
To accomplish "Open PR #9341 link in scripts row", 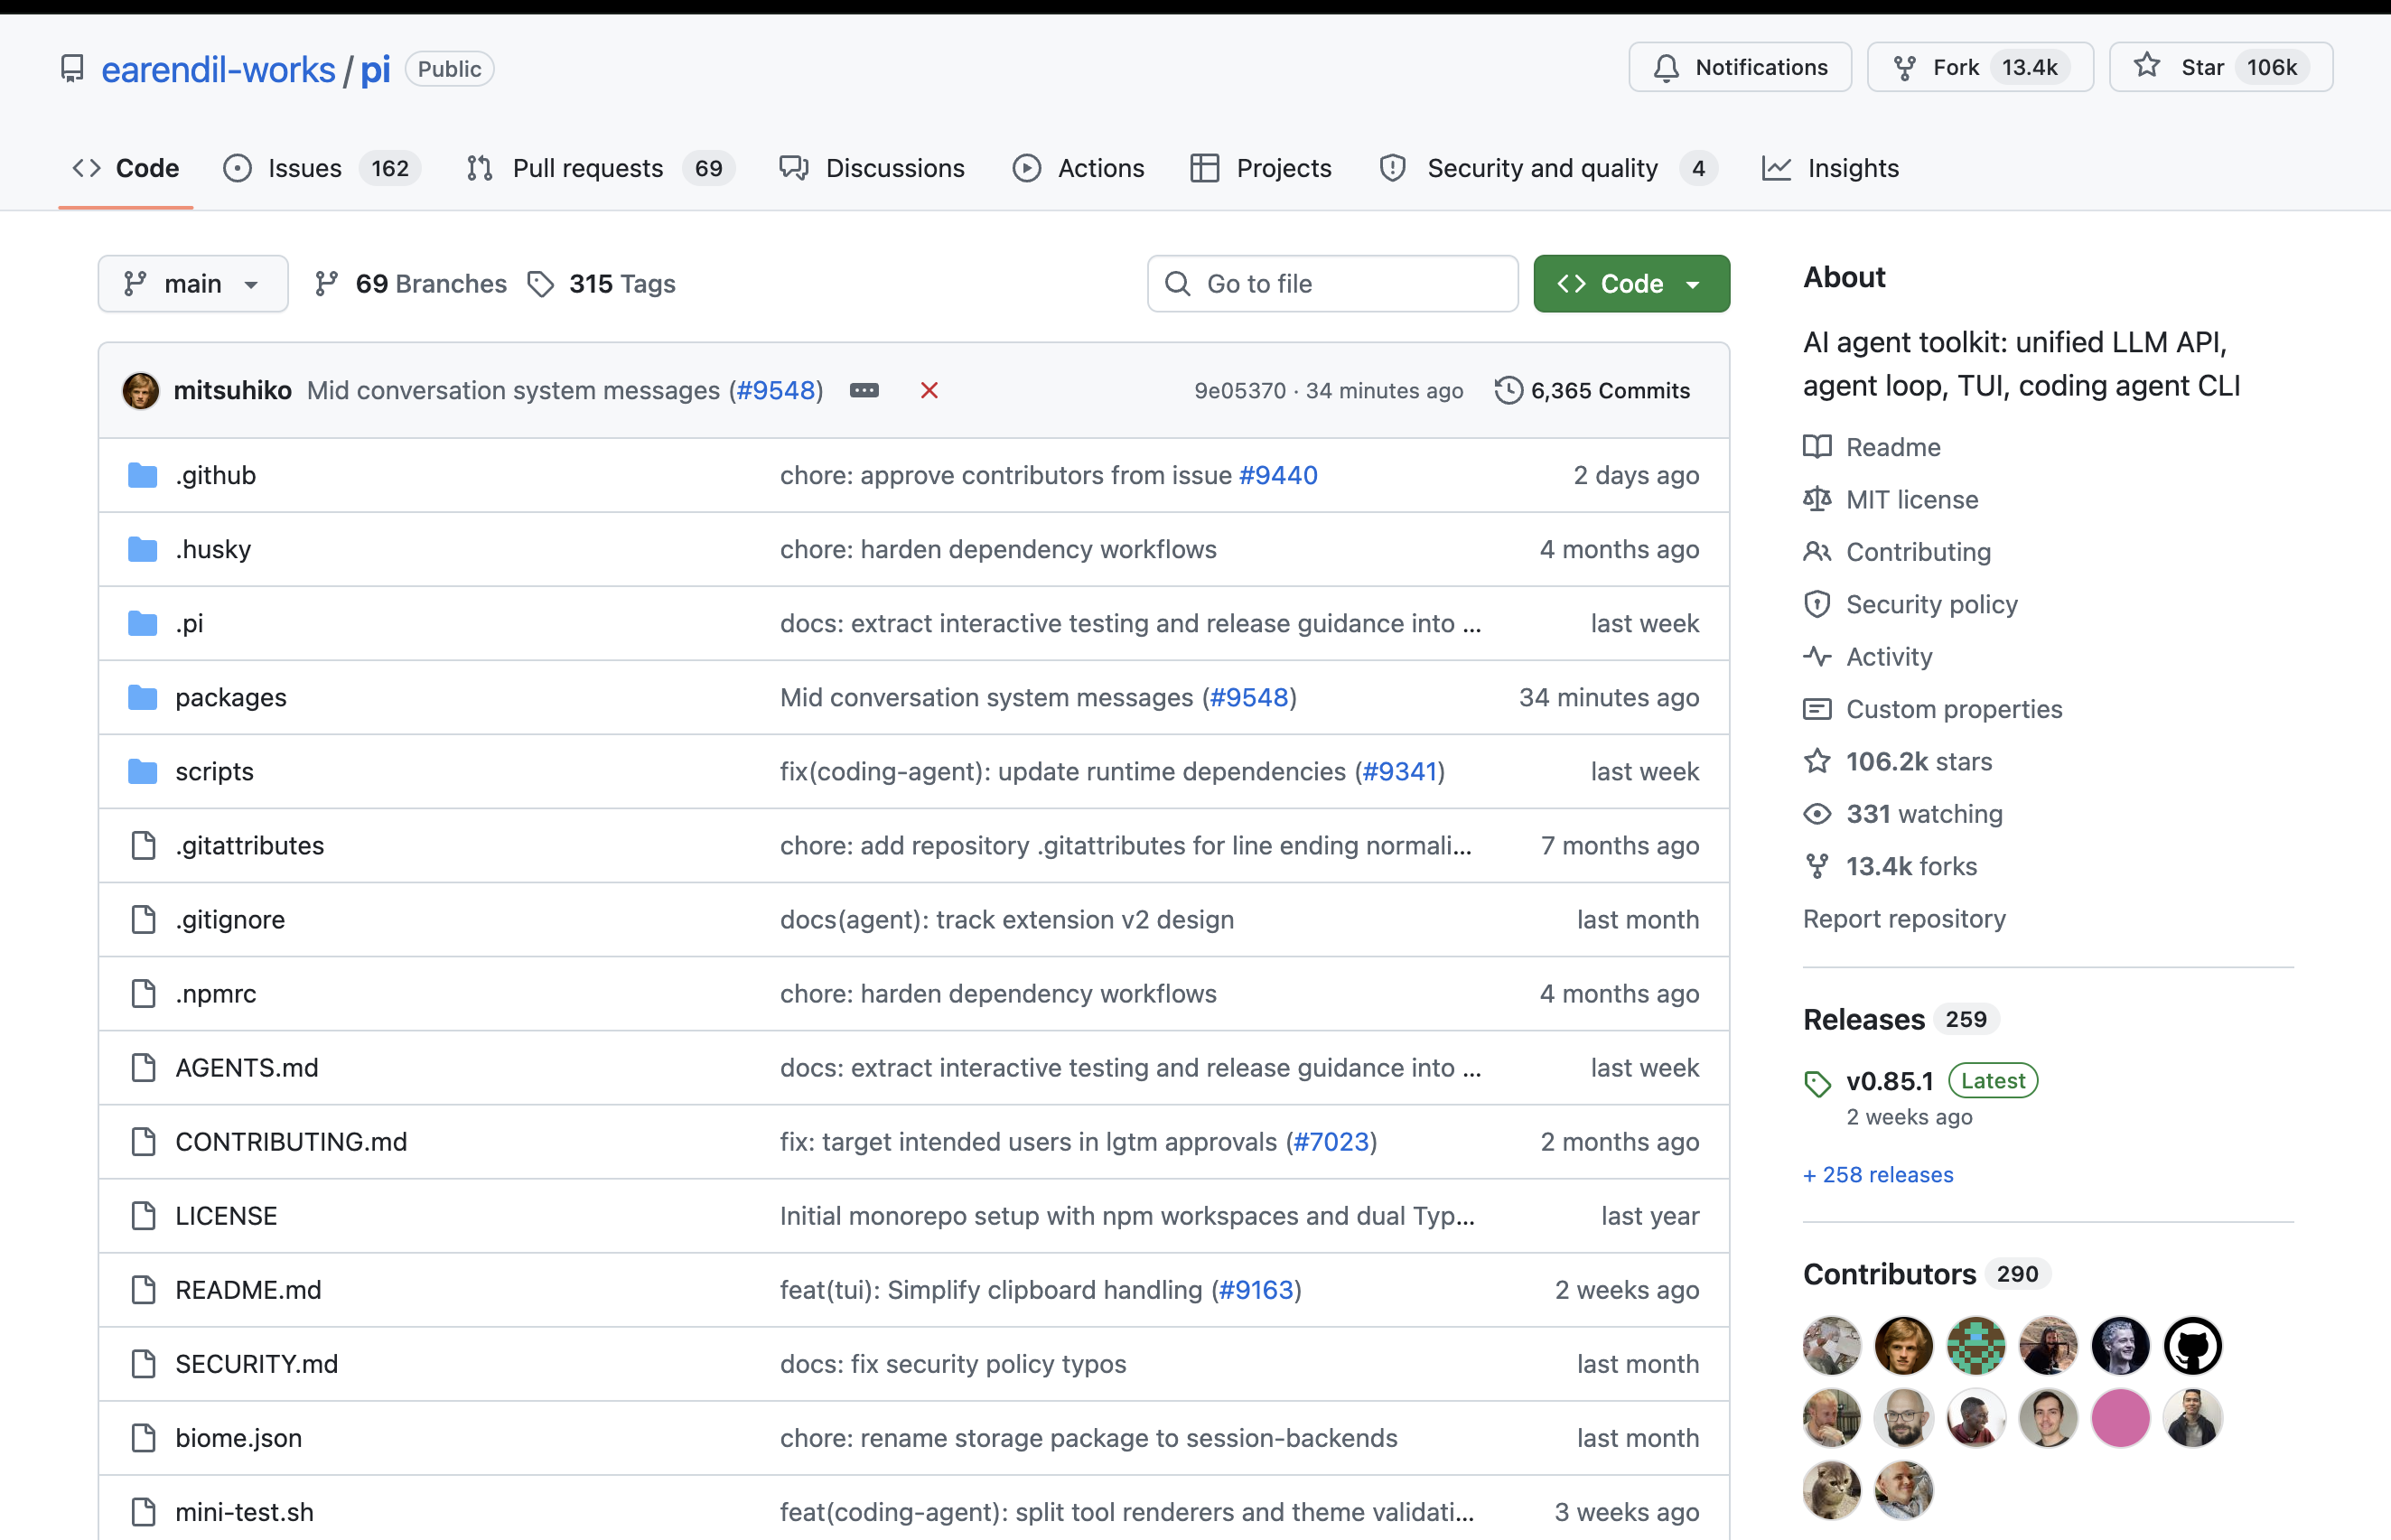I will pyautogui.click(x=1400, y=771).
